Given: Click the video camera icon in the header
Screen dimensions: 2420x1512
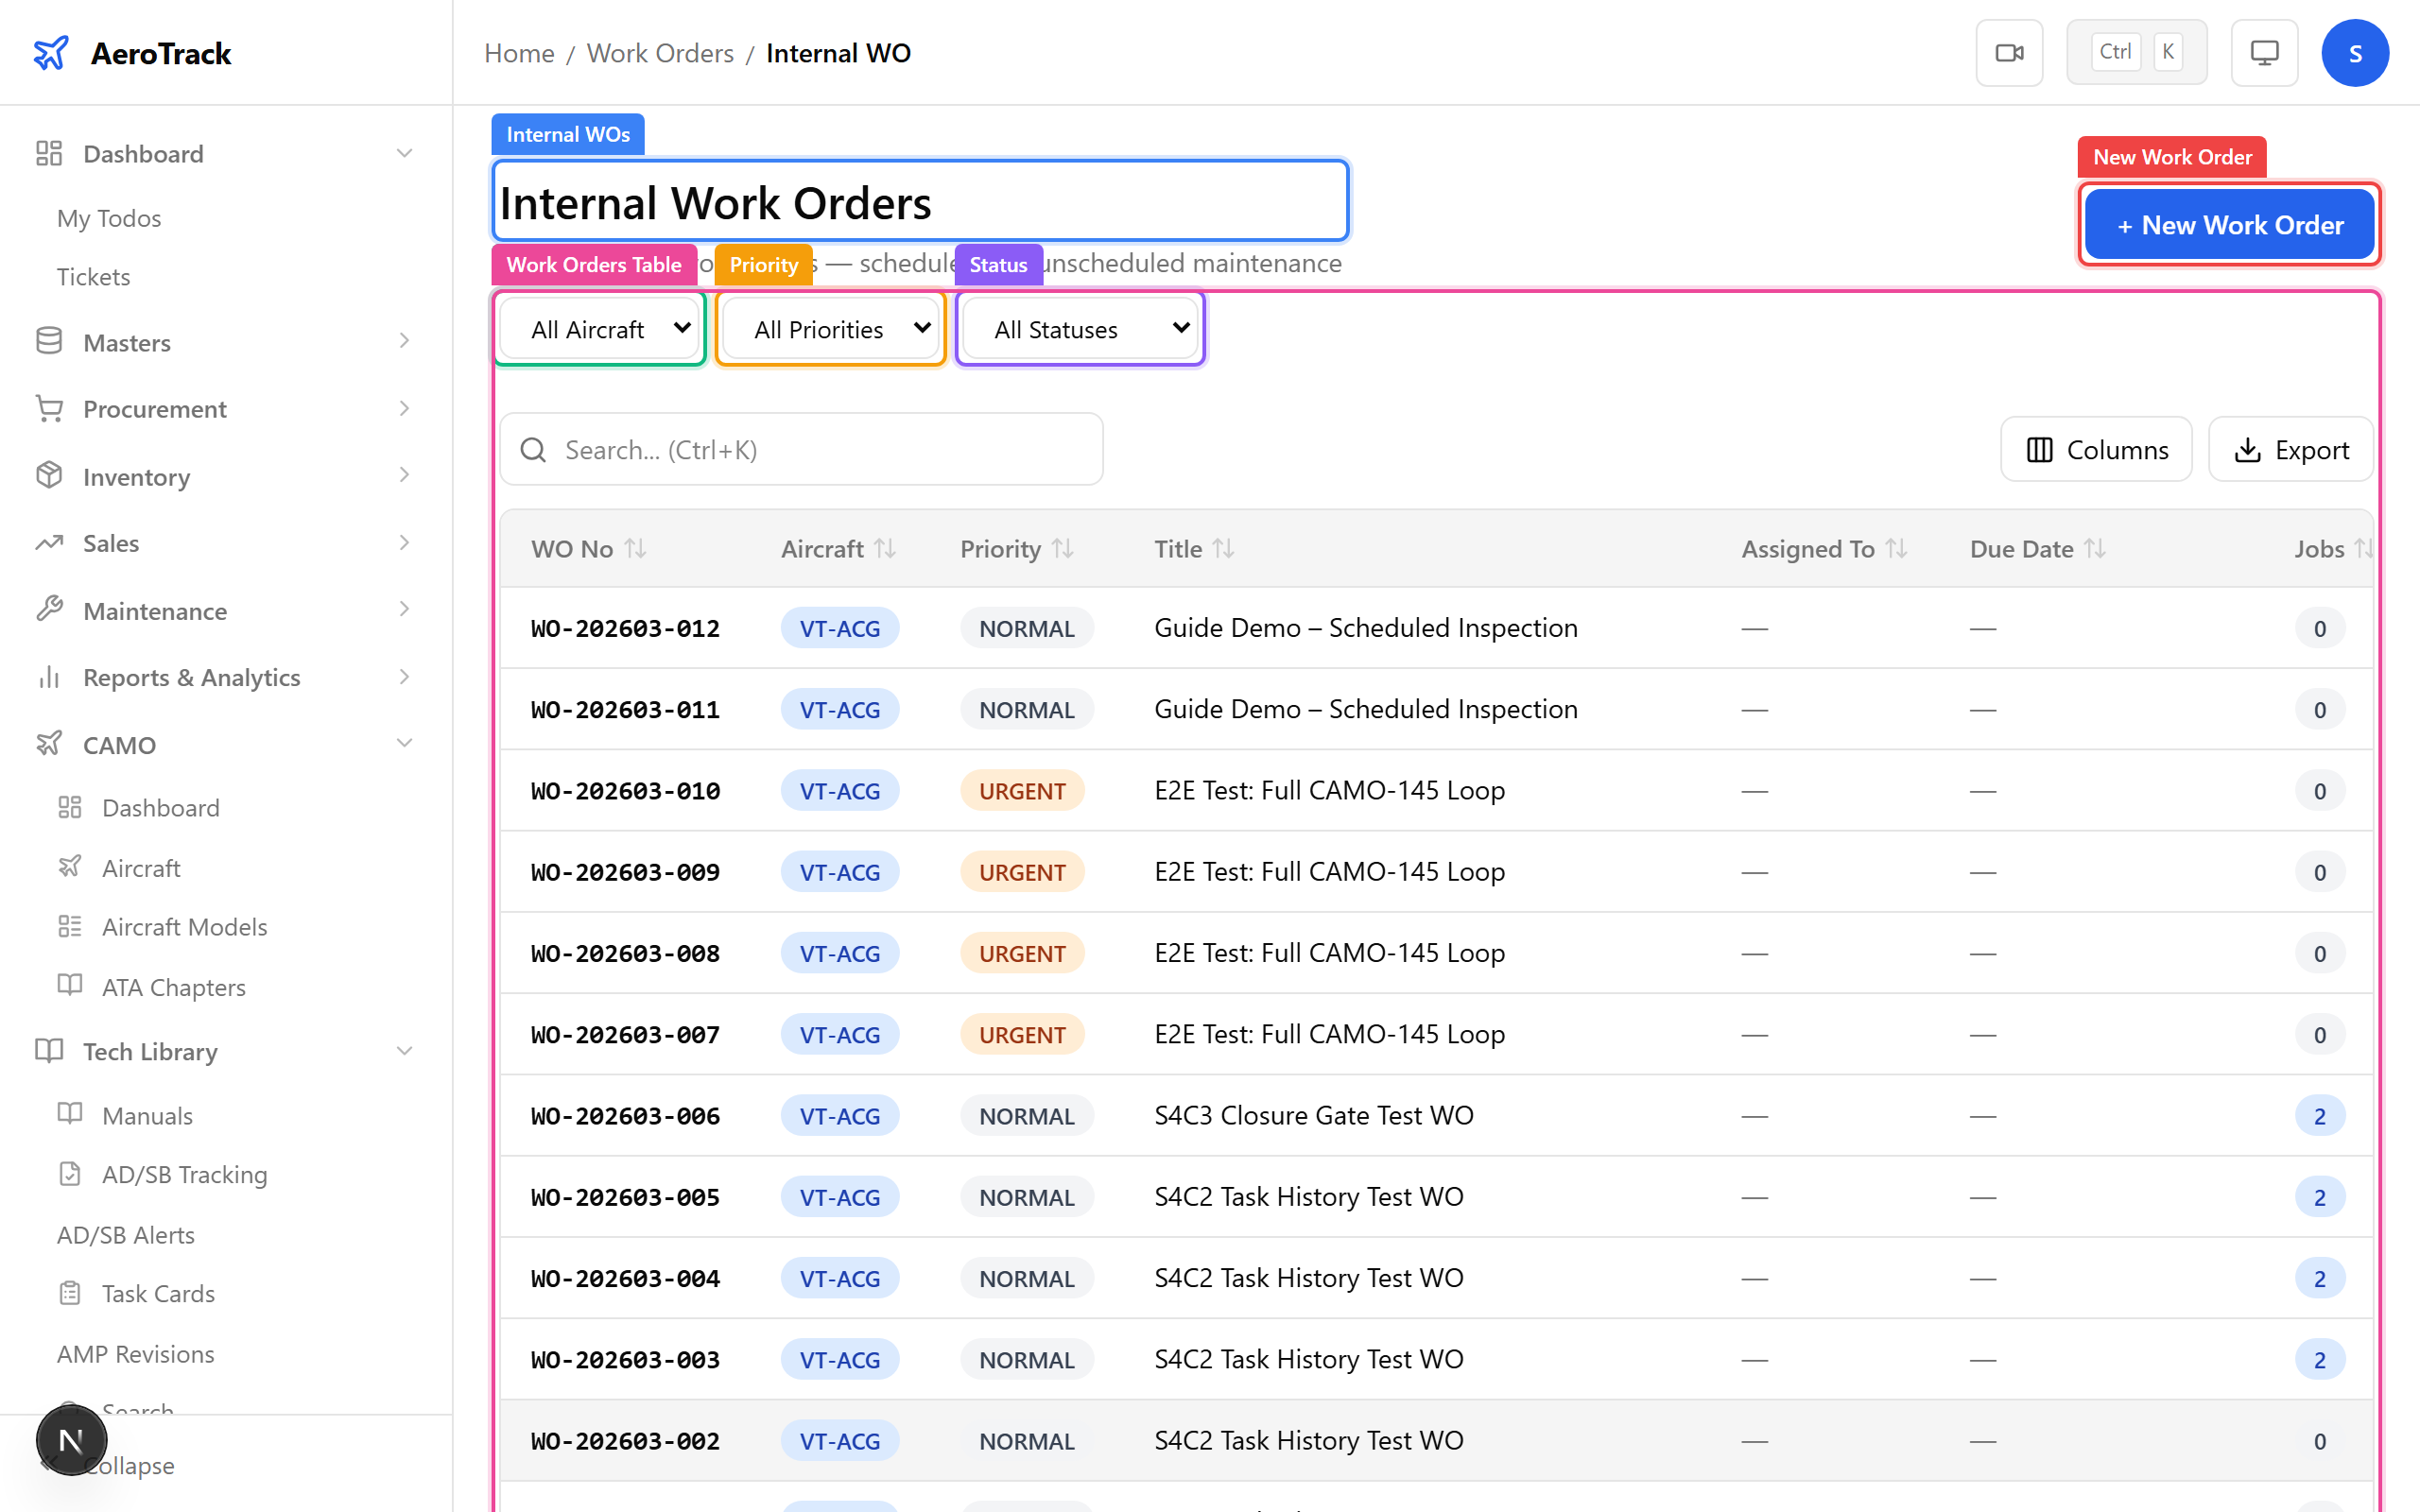Looking at the screenshot, I should tap(2009, 52).
